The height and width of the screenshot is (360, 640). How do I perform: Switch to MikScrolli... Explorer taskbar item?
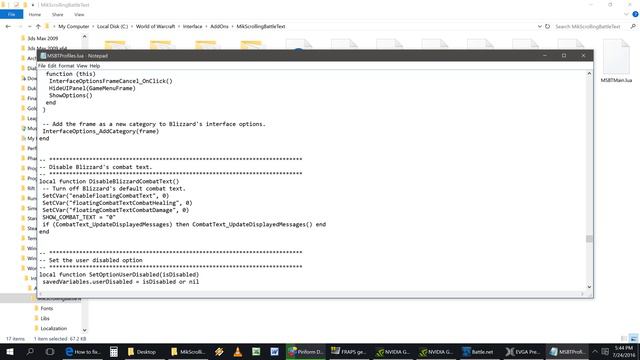188,351
